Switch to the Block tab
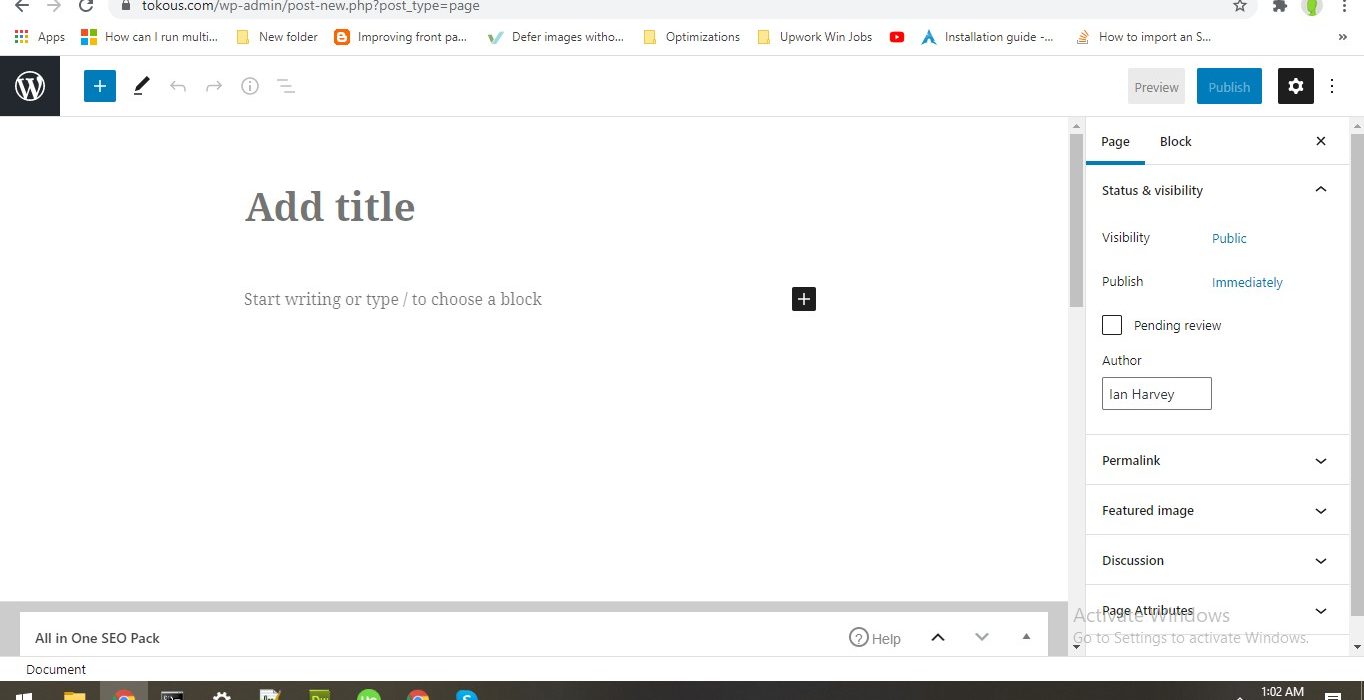The height and width of the screenshot is (700, 1364). tap(1175, 141)
